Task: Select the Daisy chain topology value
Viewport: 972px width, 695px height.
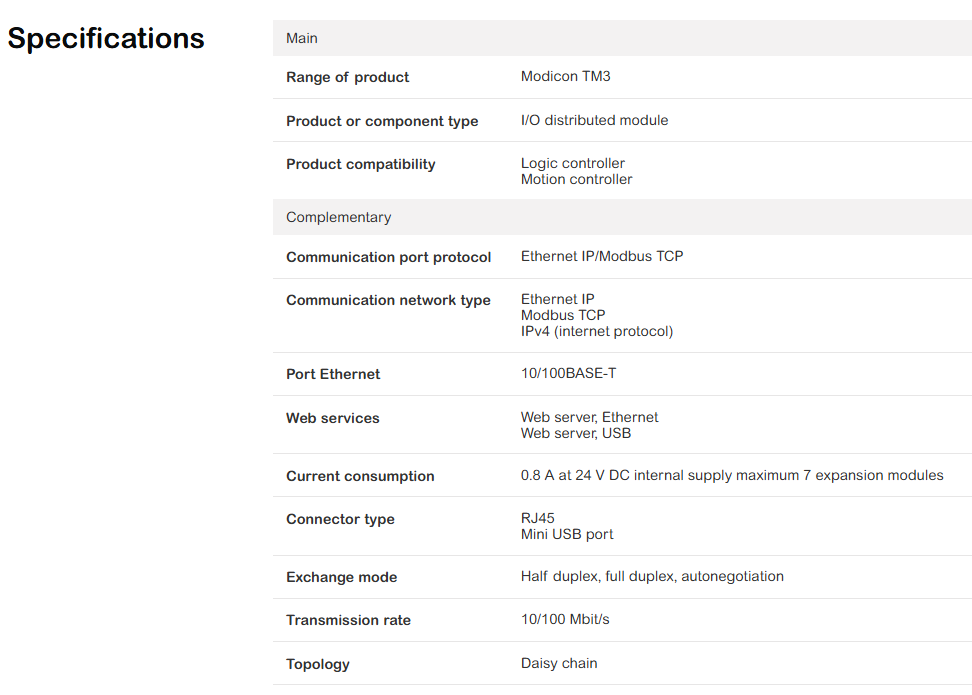Action: click(x=558, y=663)
